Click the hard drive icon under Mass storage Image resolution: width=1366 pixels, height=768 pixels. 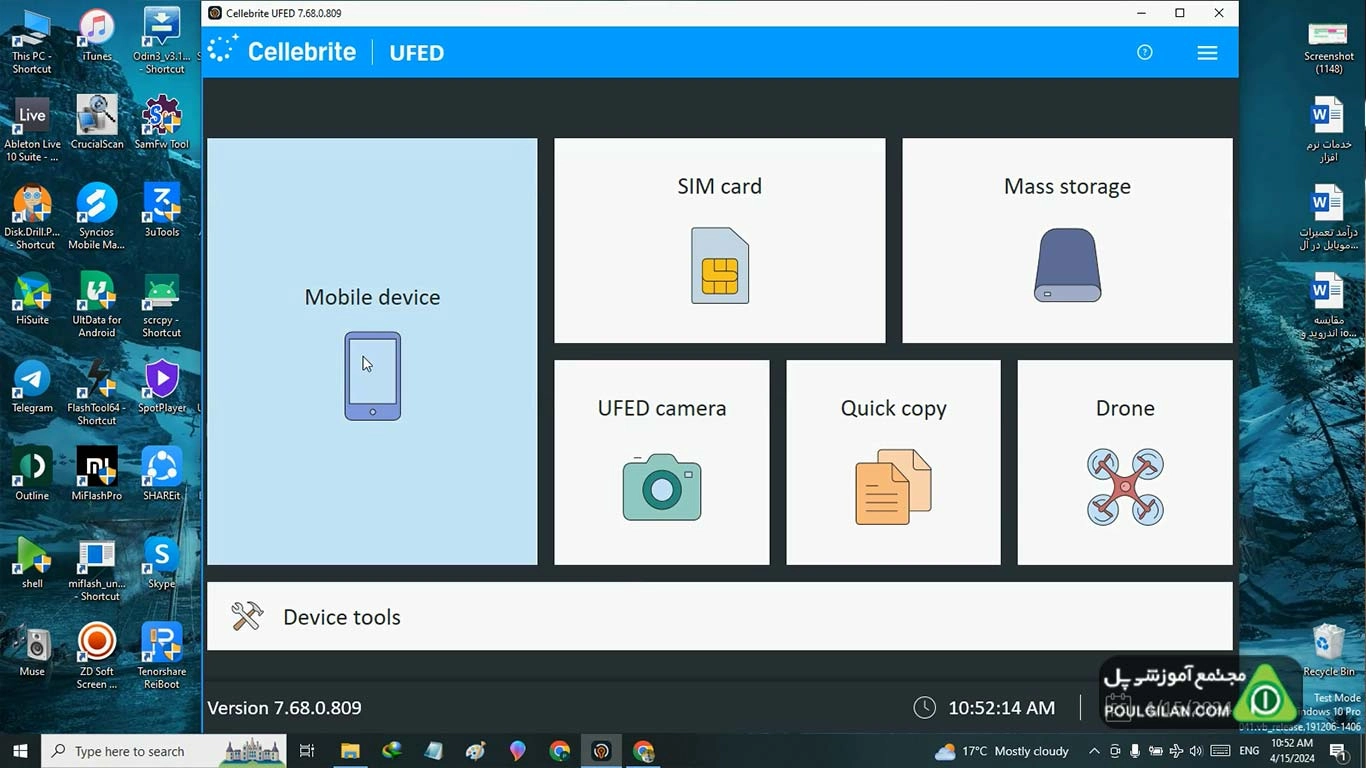pos(1067,265)
